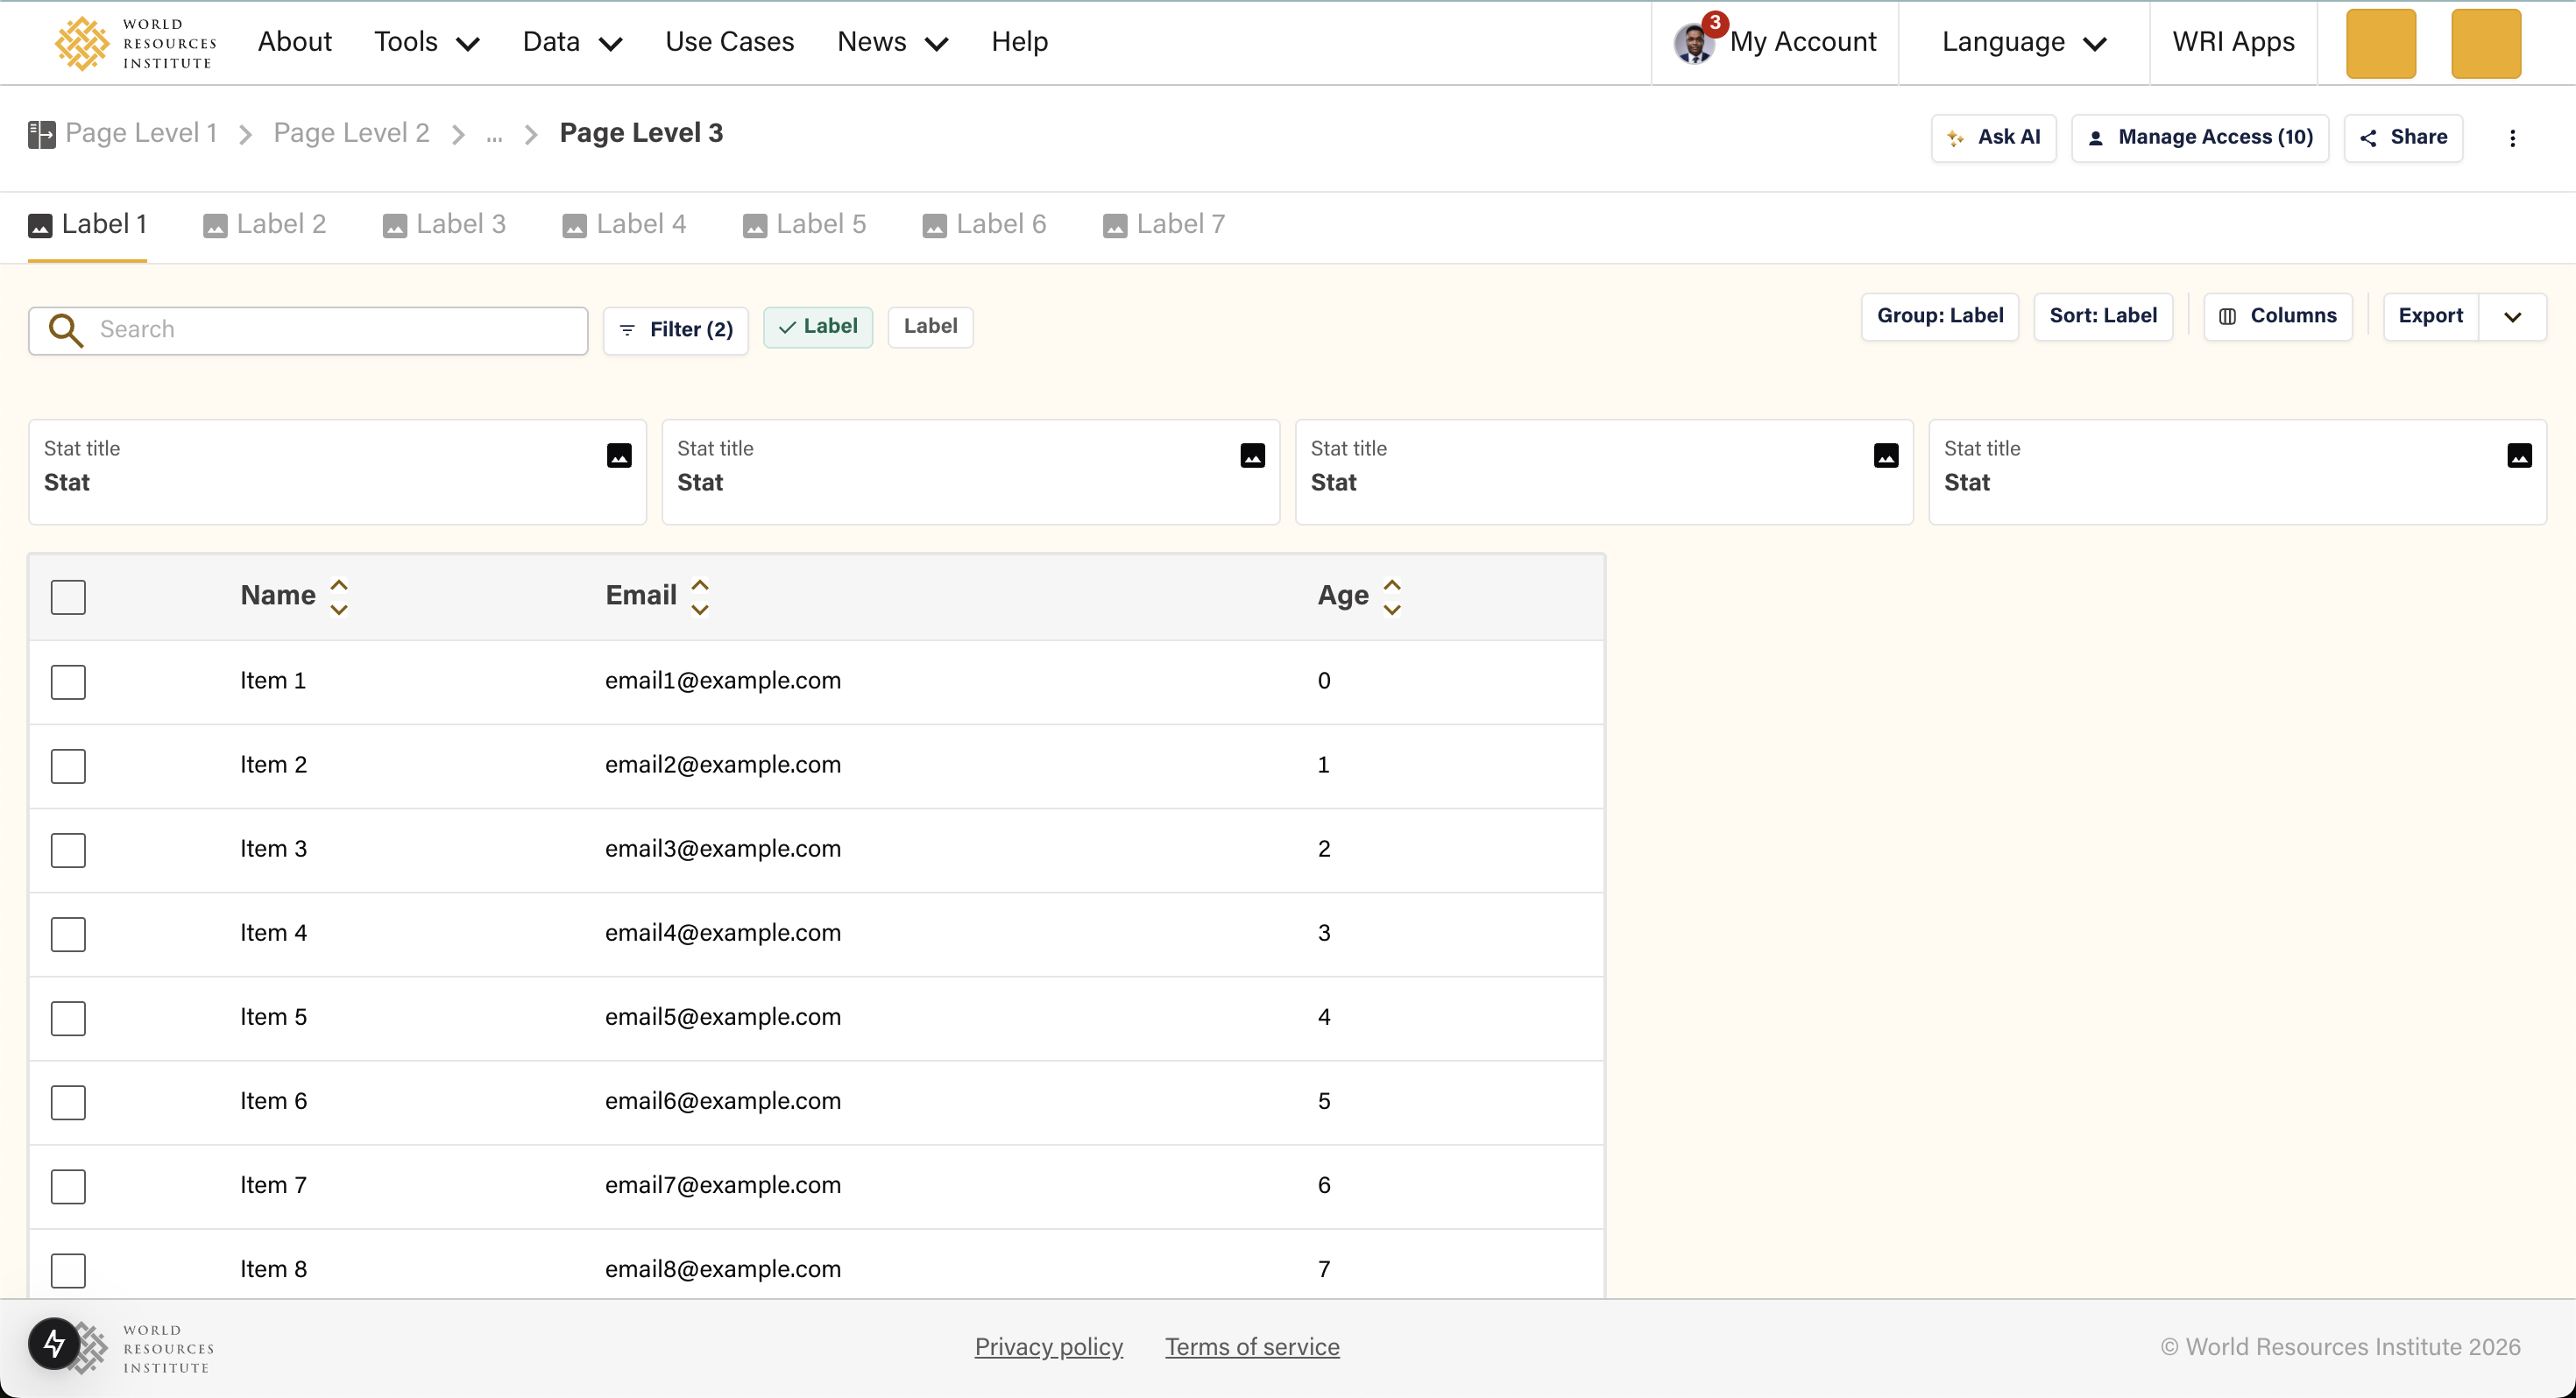The height and width of the screenshot is (1398, 2576).
Task: Click the breadcrumb panel icon before Page Level 1
Action: click(41, 132)
